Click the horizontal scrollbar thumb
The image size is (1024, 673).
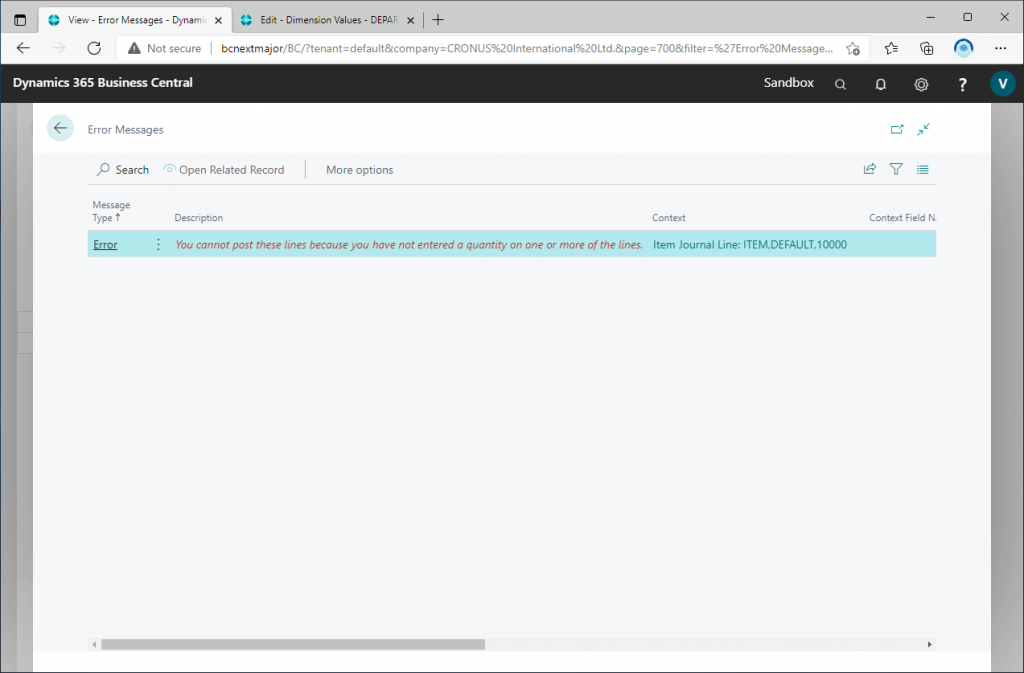point(292,645)
